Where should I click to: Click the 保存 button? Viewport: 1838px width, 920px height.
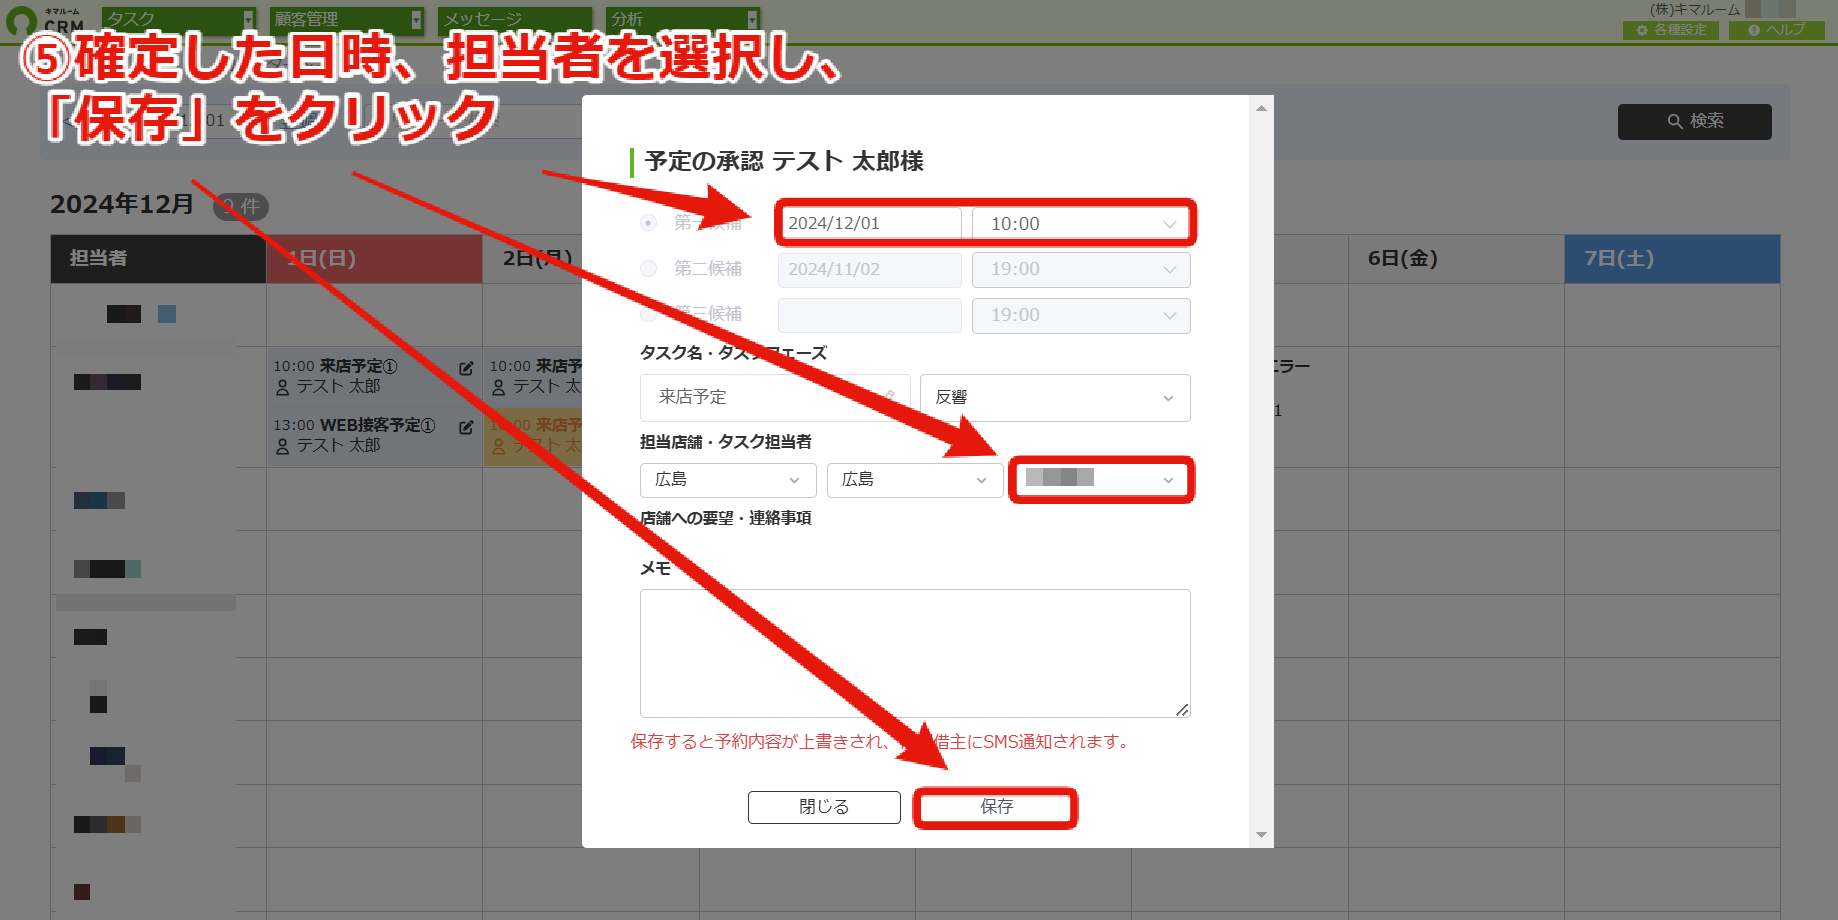pos(996,807)
